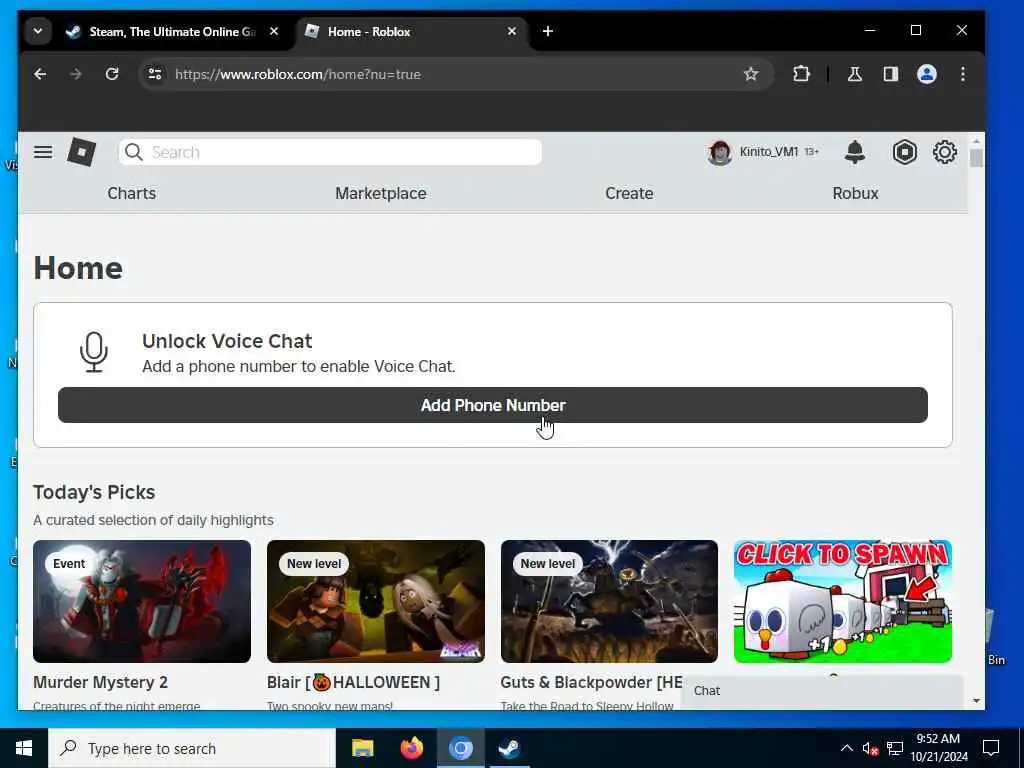
Task: Open the Windows Start menu
Action: 24,748
